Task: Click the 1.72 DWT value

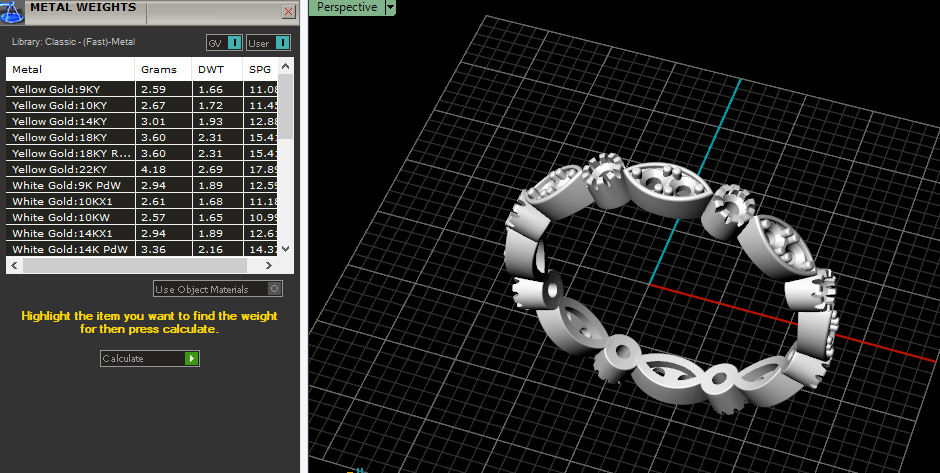Action: point(210,106)
